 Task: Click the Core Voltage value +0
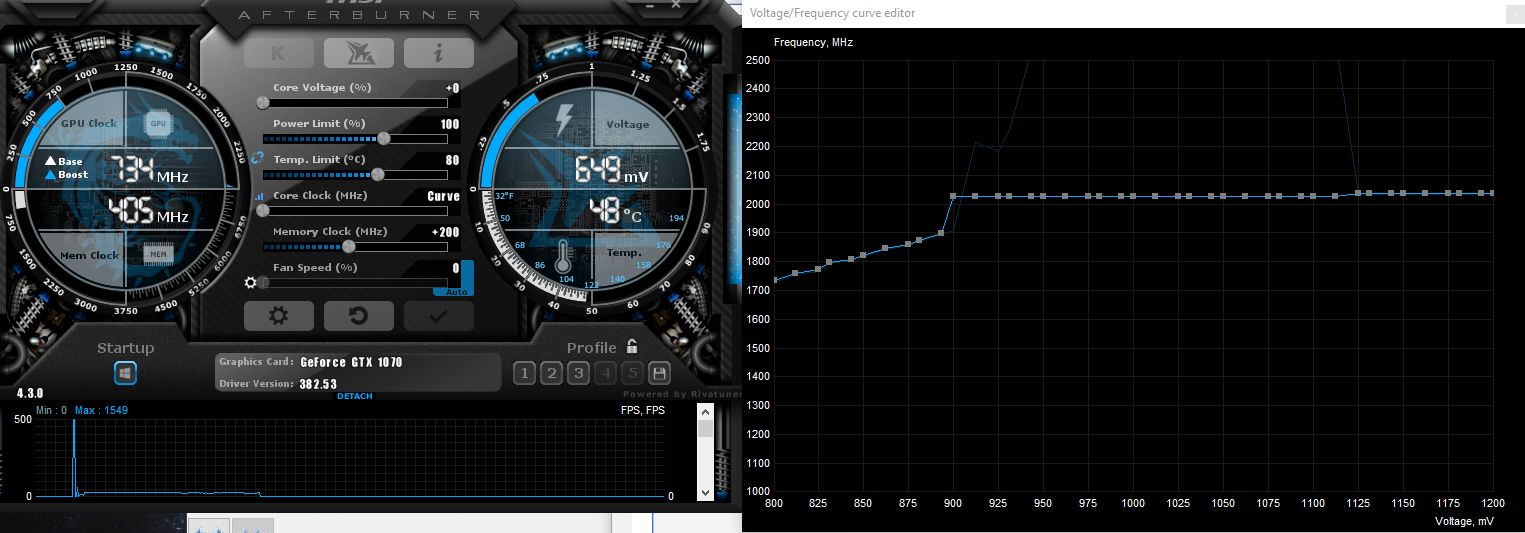(452, 88)
